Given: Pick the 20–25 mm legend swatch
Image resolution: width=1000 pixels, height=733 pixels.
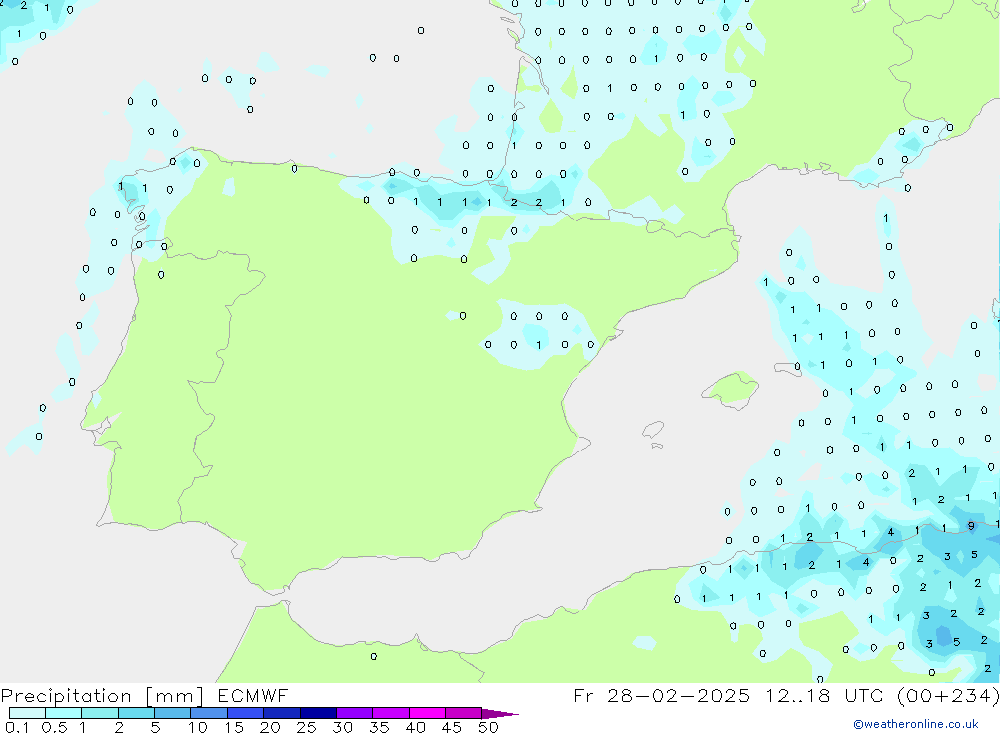Looking at the screenshot, I should point(282,713).
